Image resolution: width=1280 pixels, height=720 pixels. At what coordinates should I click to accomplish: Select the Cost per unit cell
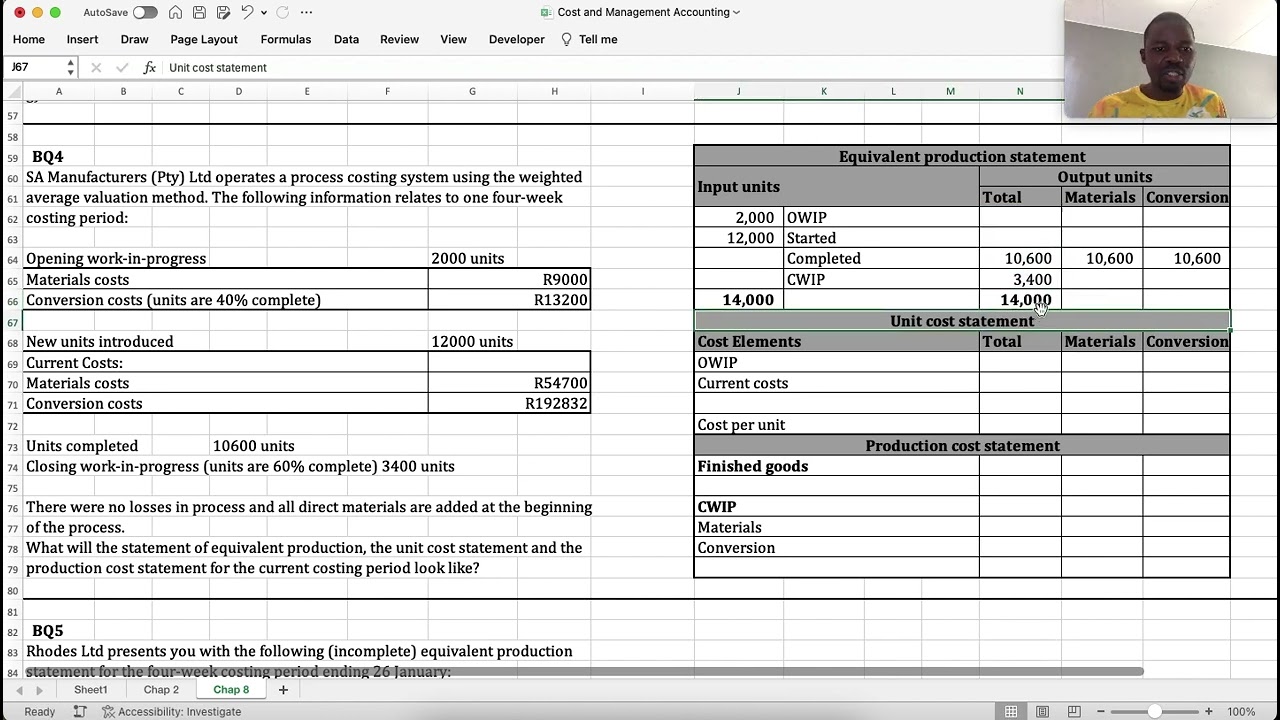click(x=836, y=425)
